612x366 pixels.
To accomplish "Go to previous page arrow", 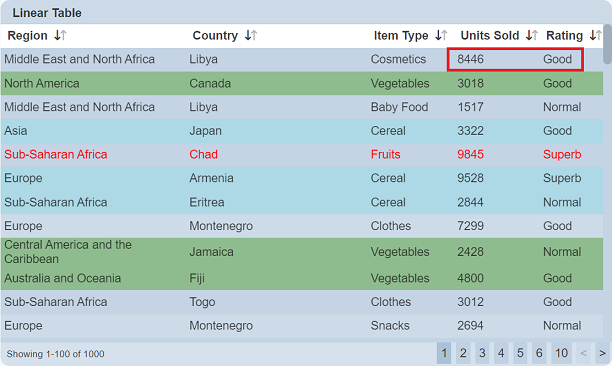I will (584, 353).
